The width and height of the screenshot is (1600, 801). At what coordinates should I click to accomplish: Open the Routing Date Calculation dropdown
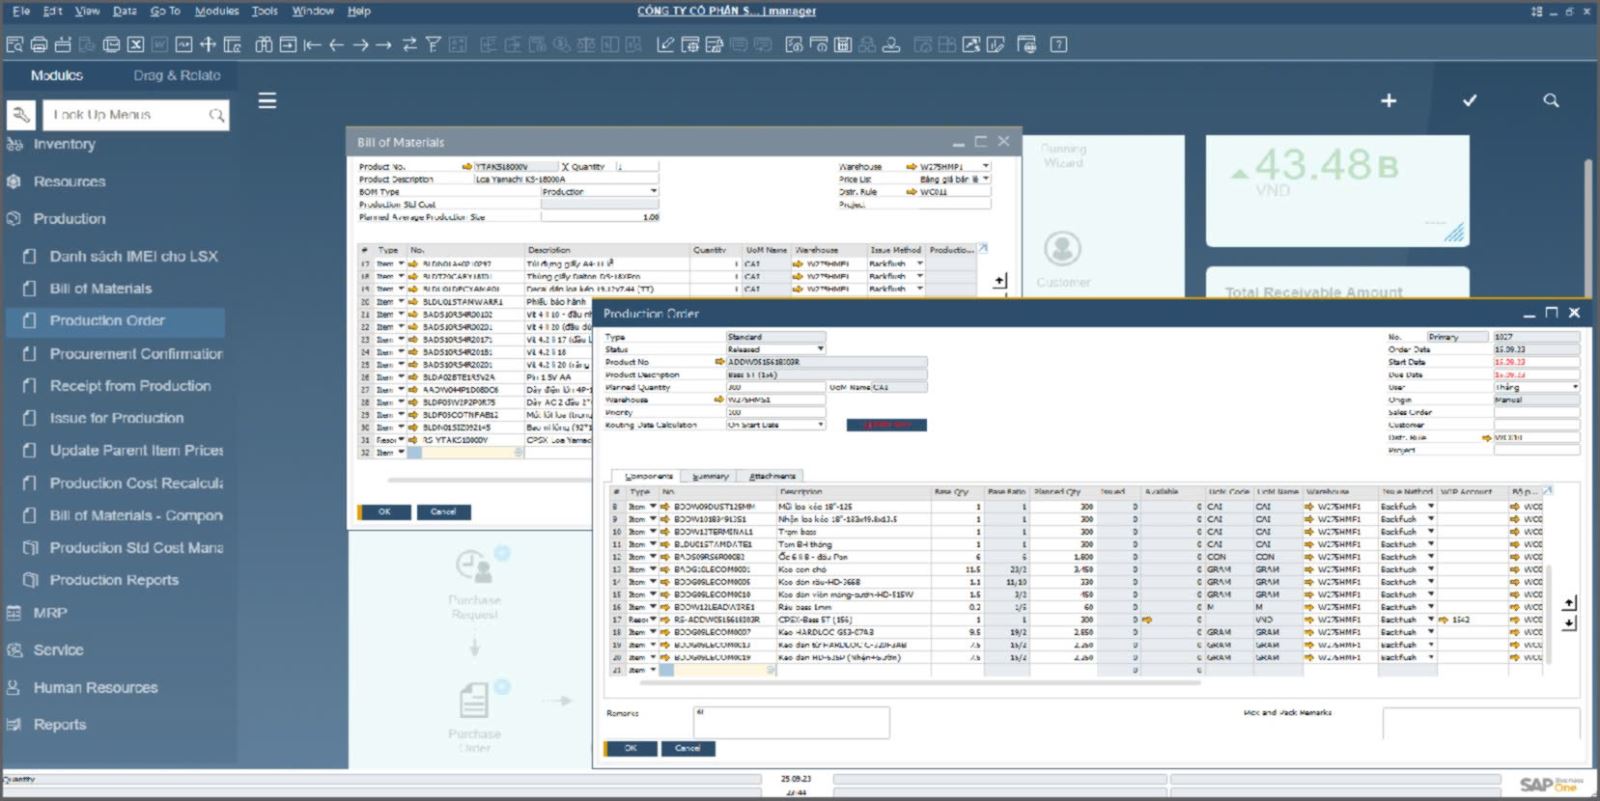tap(821, 424)
